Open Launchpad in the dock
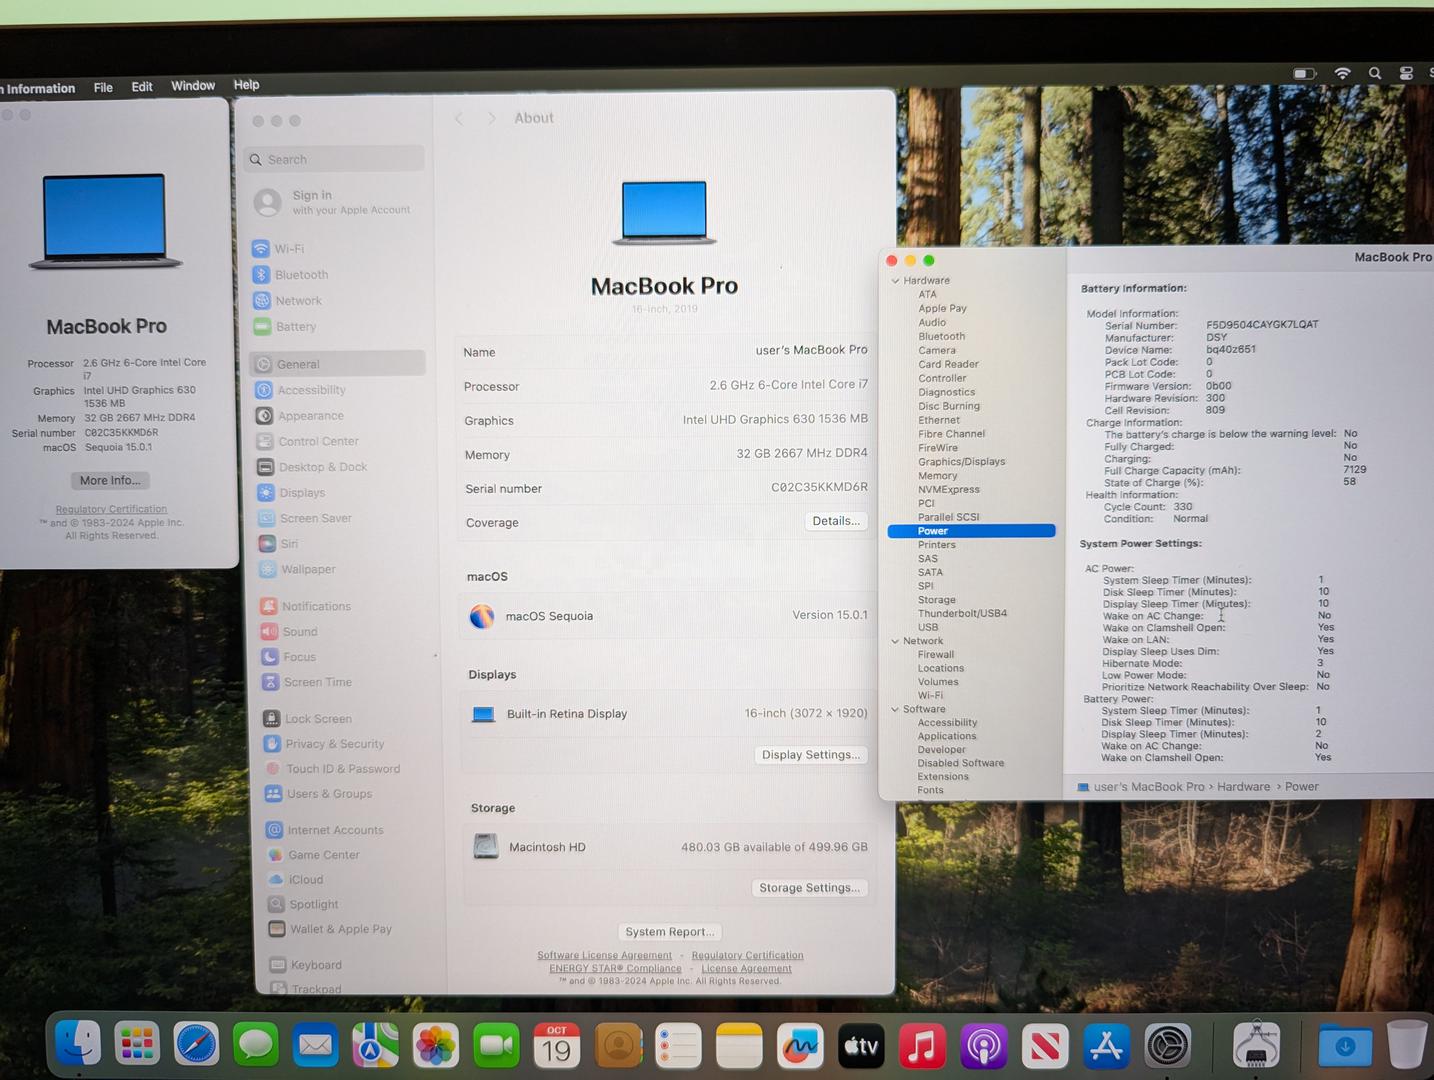The image size is (1434, 1080). coord(137,1045)
